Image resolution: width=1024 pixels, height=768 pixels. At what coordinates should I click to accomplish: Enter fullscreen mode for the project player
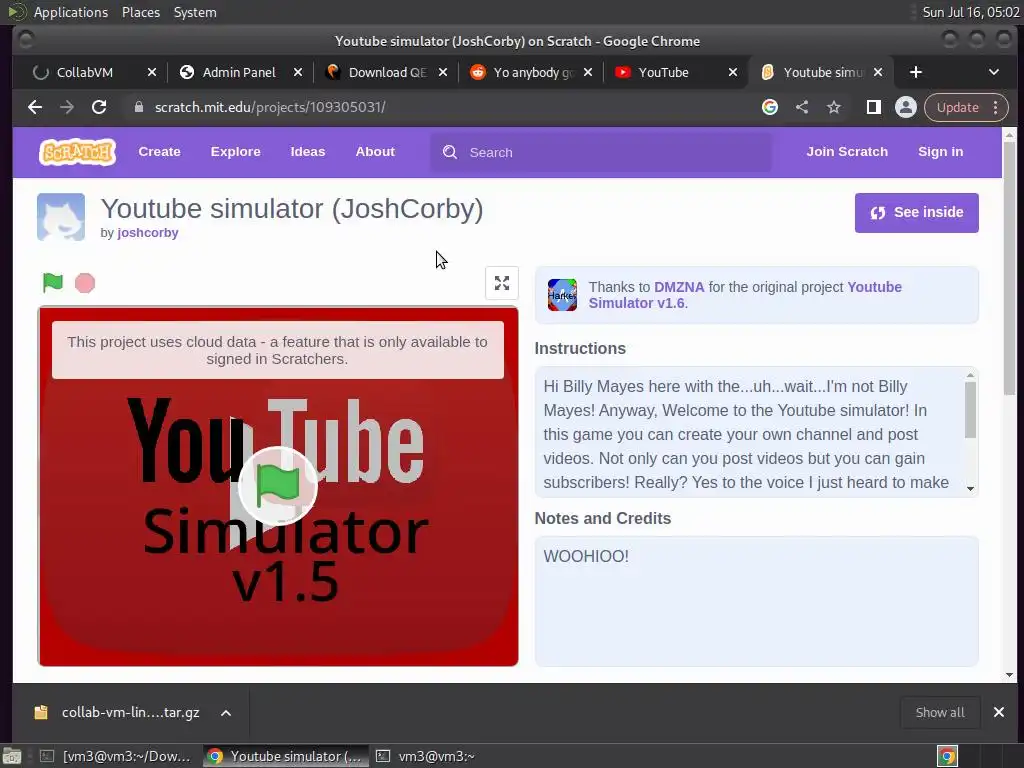coord(502,283)
